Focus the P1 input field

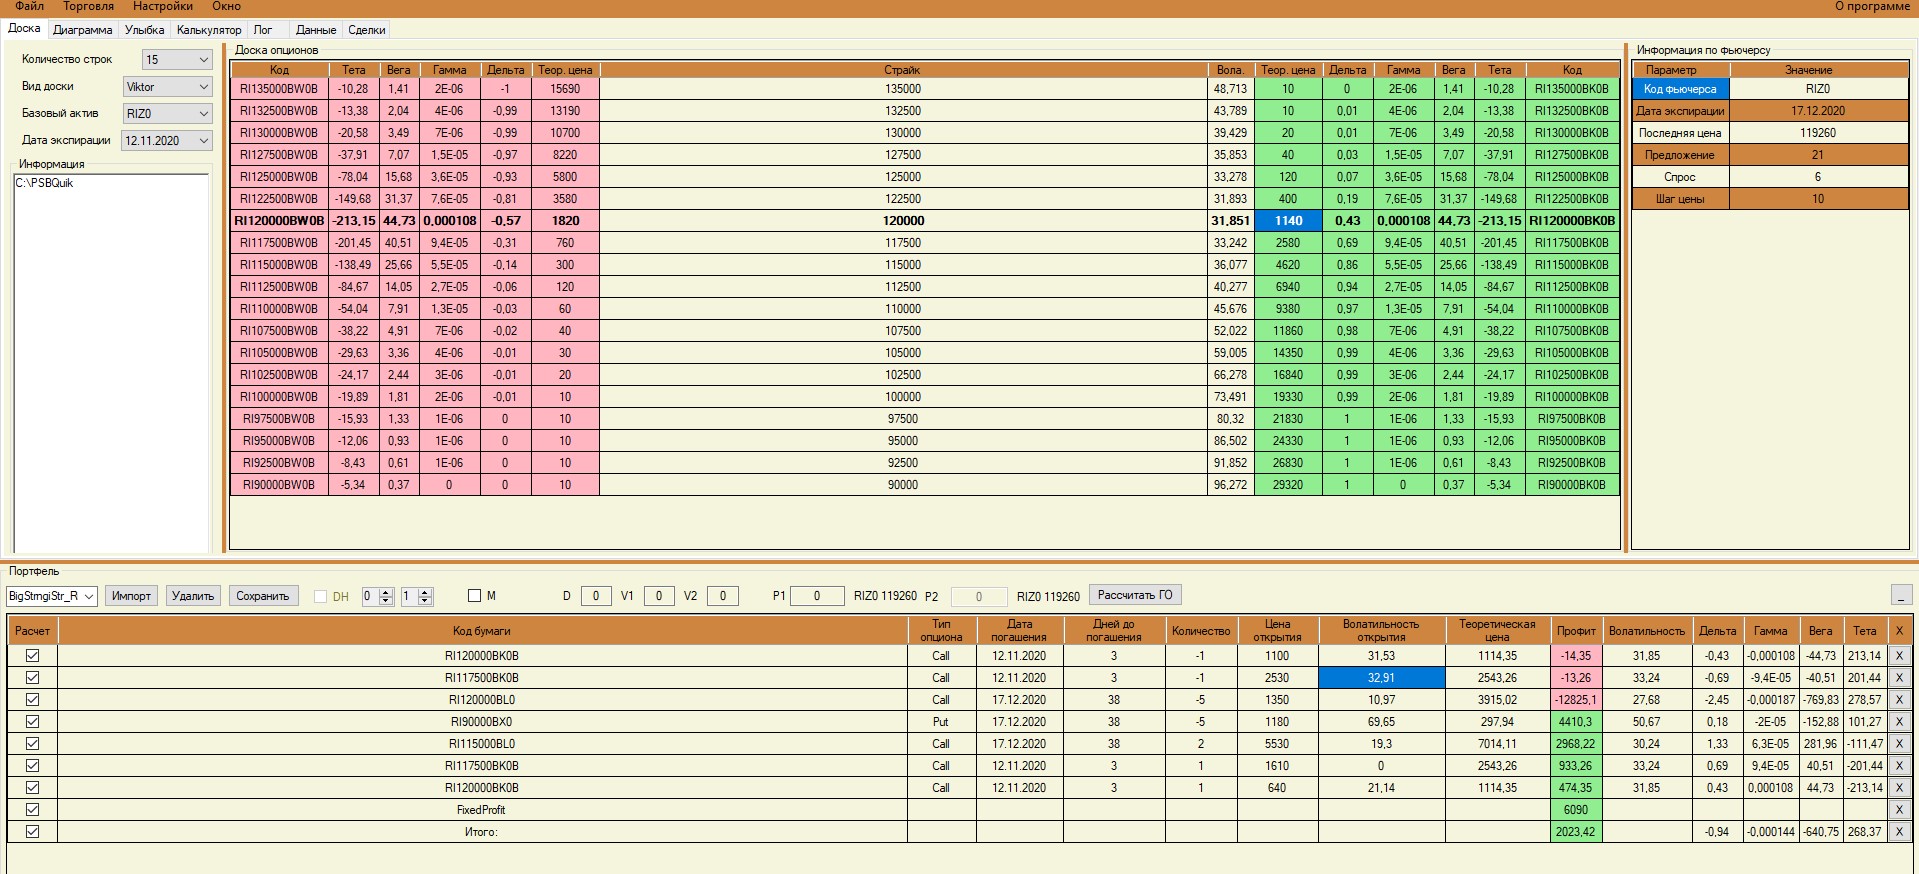(x=817, y=596)
